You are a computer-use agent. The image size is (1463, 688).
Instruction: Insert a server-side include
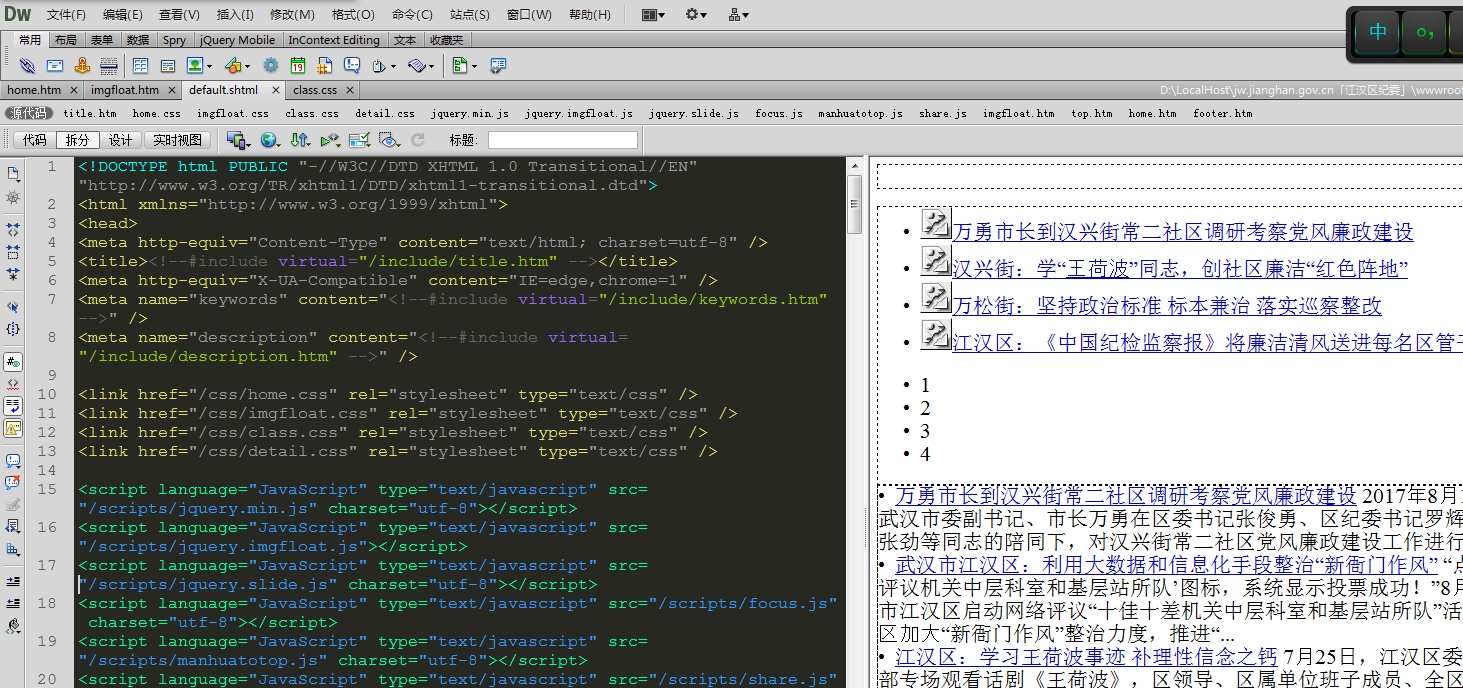tap(325, 65)
